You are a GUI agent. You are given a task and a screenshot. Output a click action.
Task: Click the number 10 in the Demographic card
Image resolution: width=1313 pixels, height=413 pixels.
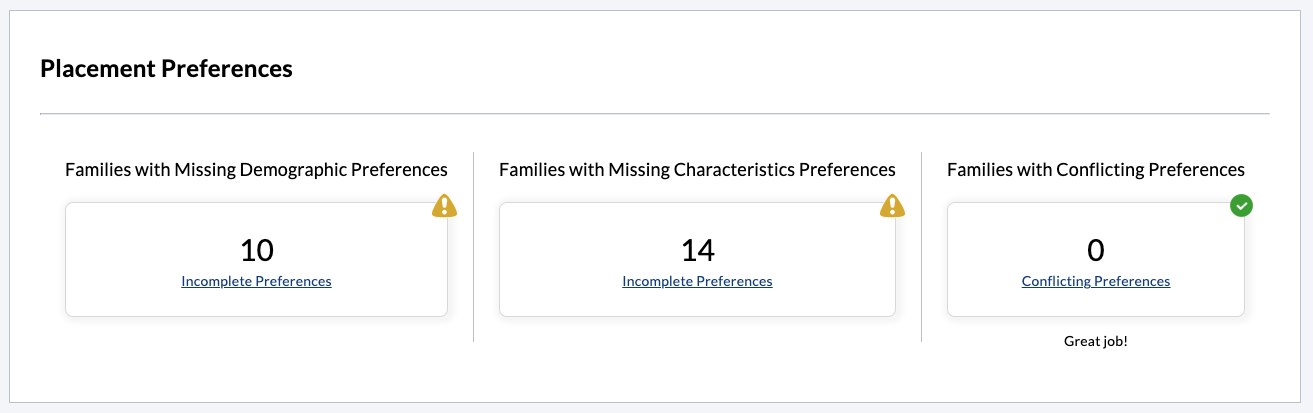point(256,250)
